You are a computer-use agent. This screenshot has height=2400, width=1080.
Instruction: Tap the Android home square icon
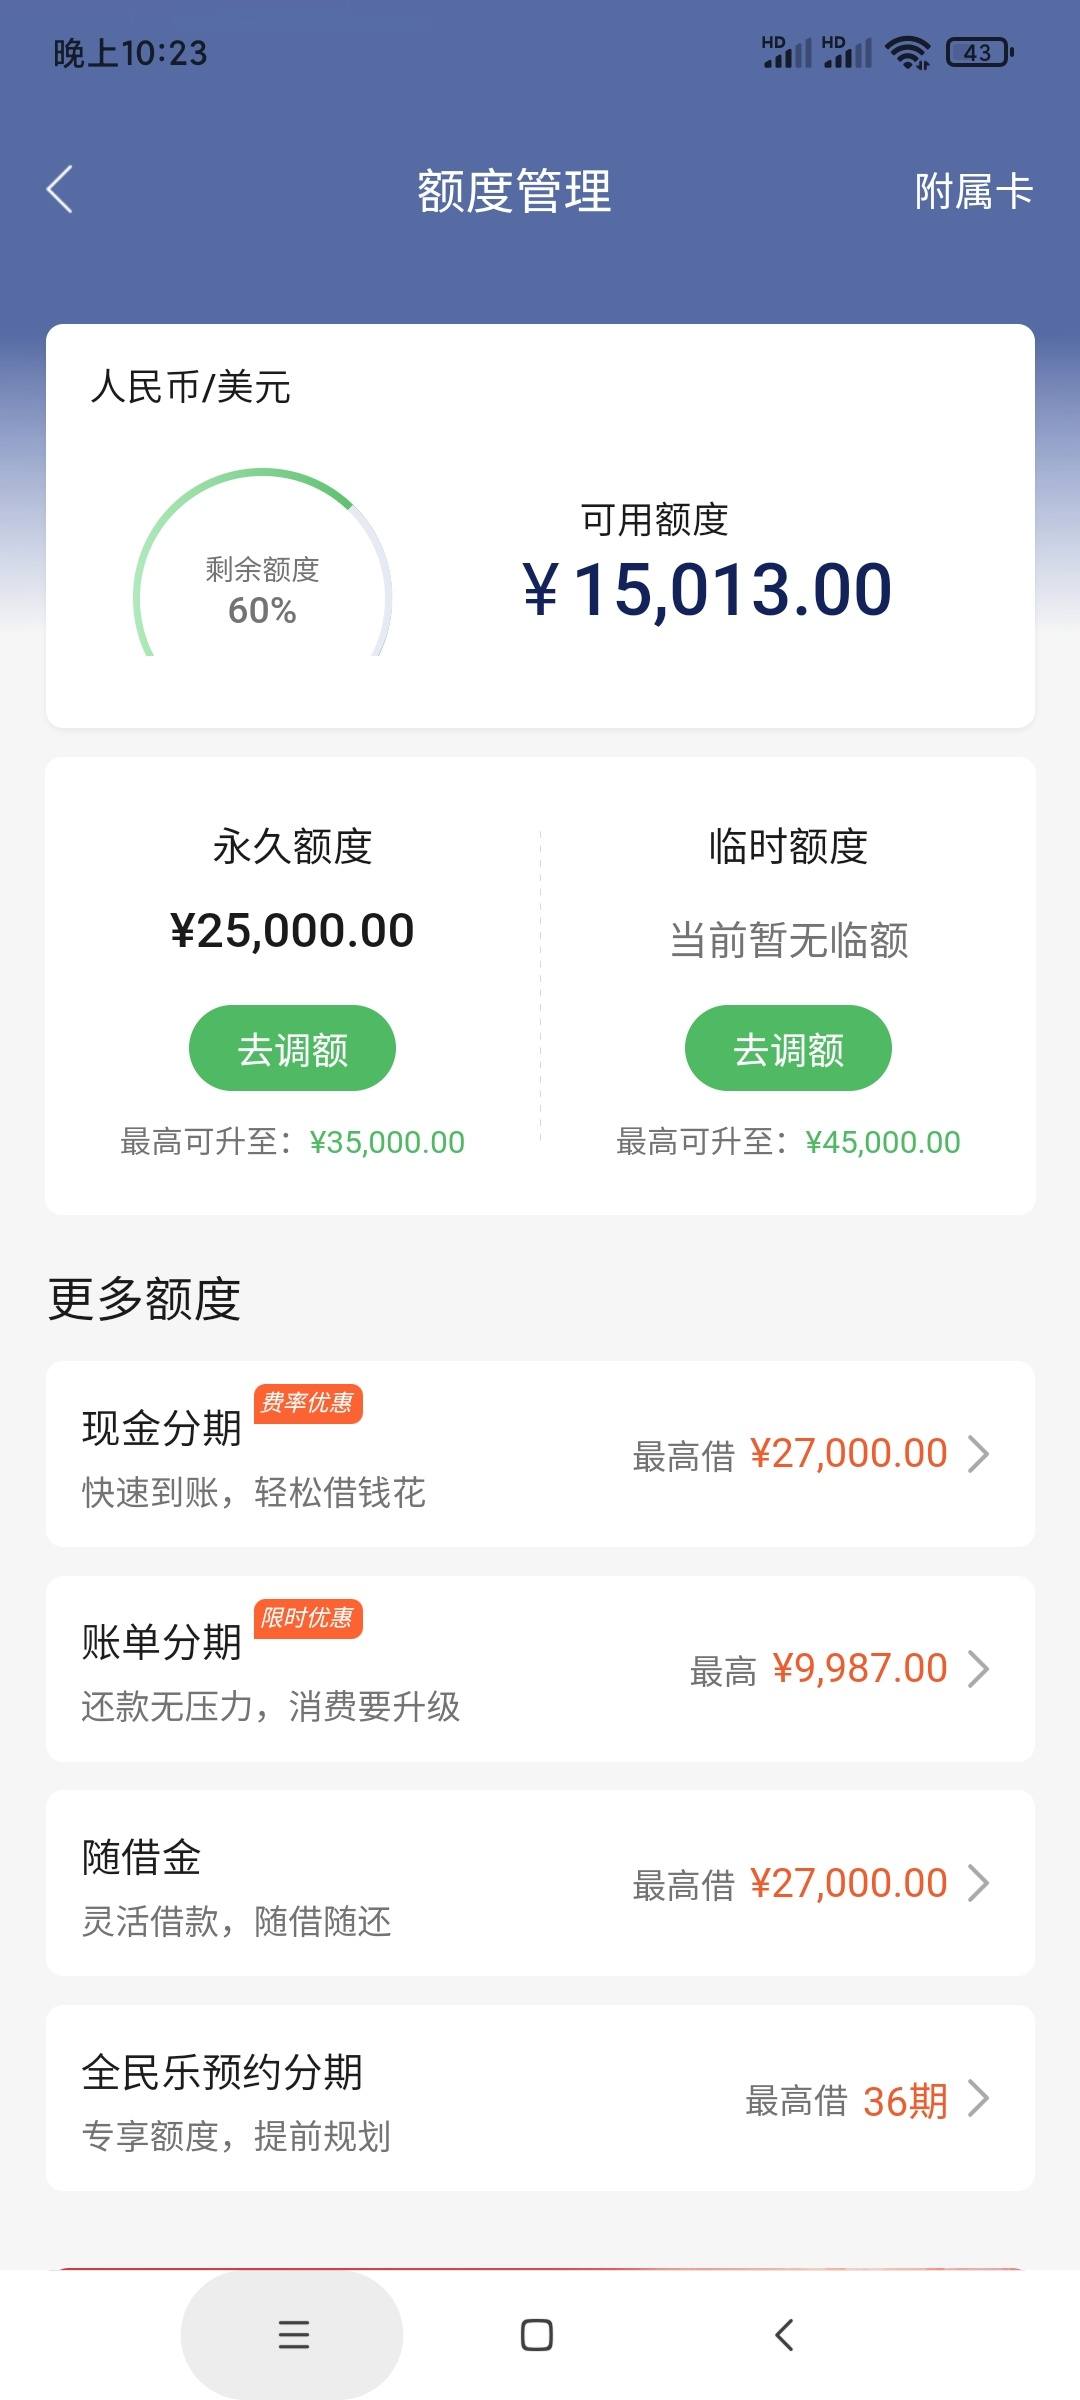click(537, 2335)
